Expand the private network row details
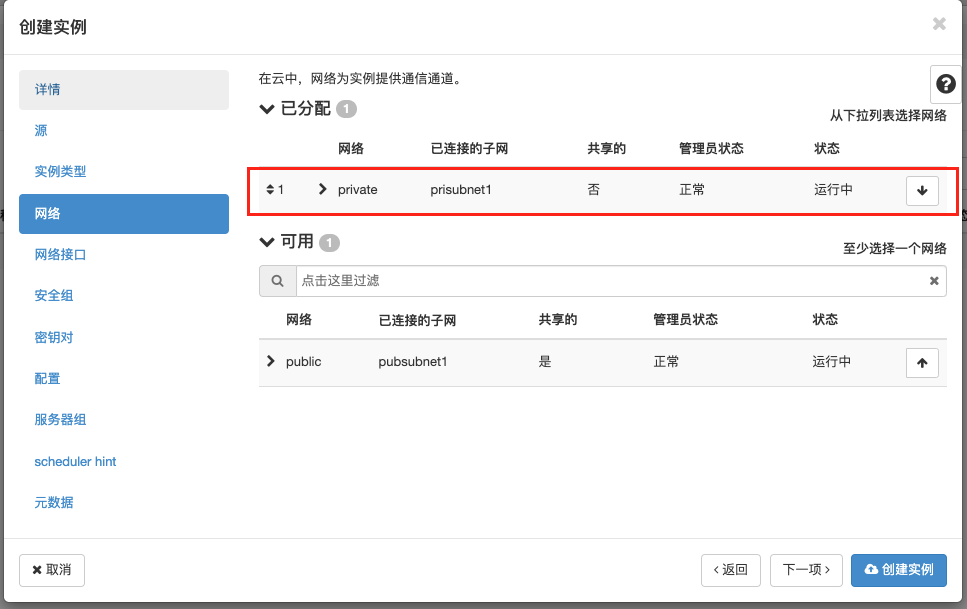The width and height of the screenshot is (967, 609). 322,189
